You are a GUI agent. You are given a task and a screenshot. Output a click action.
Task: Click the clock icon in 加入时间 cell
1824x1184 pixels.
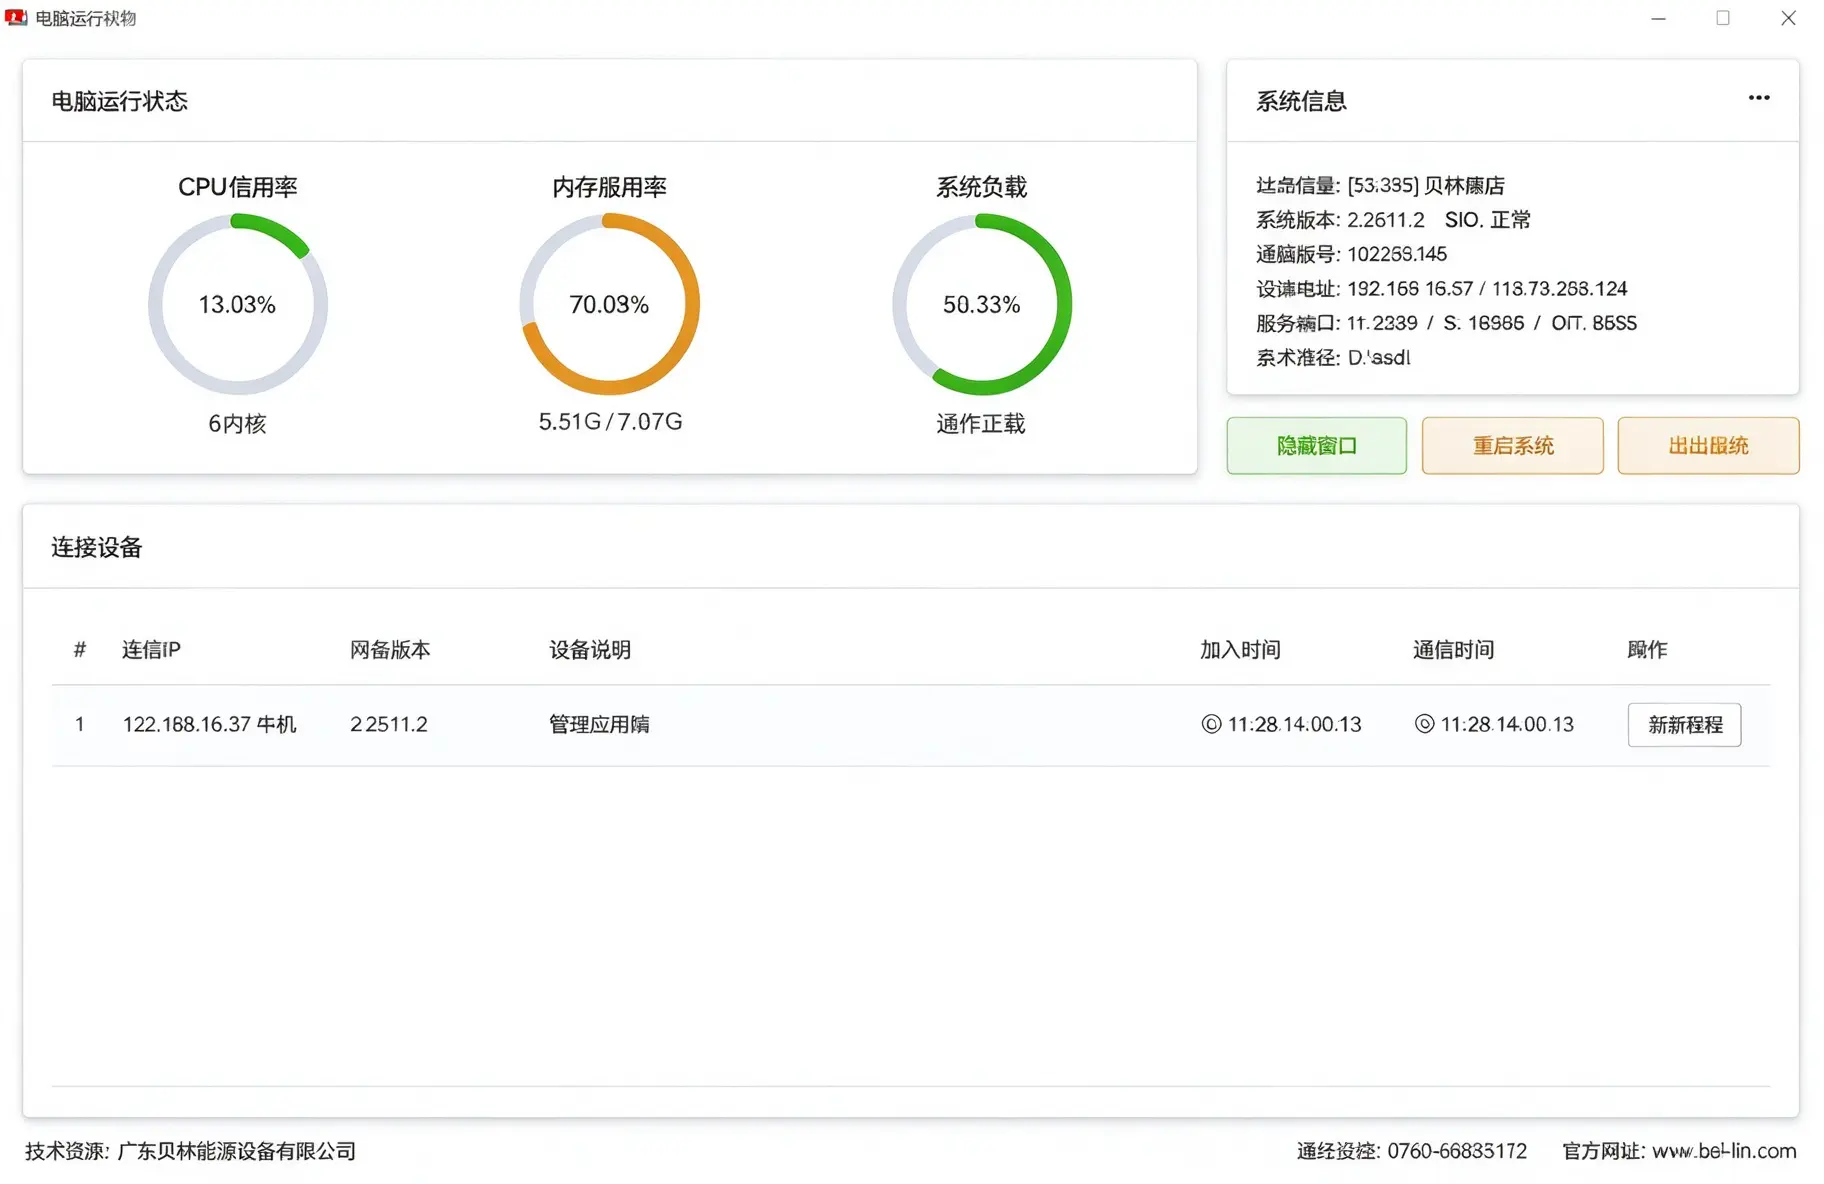[1211, 724]
